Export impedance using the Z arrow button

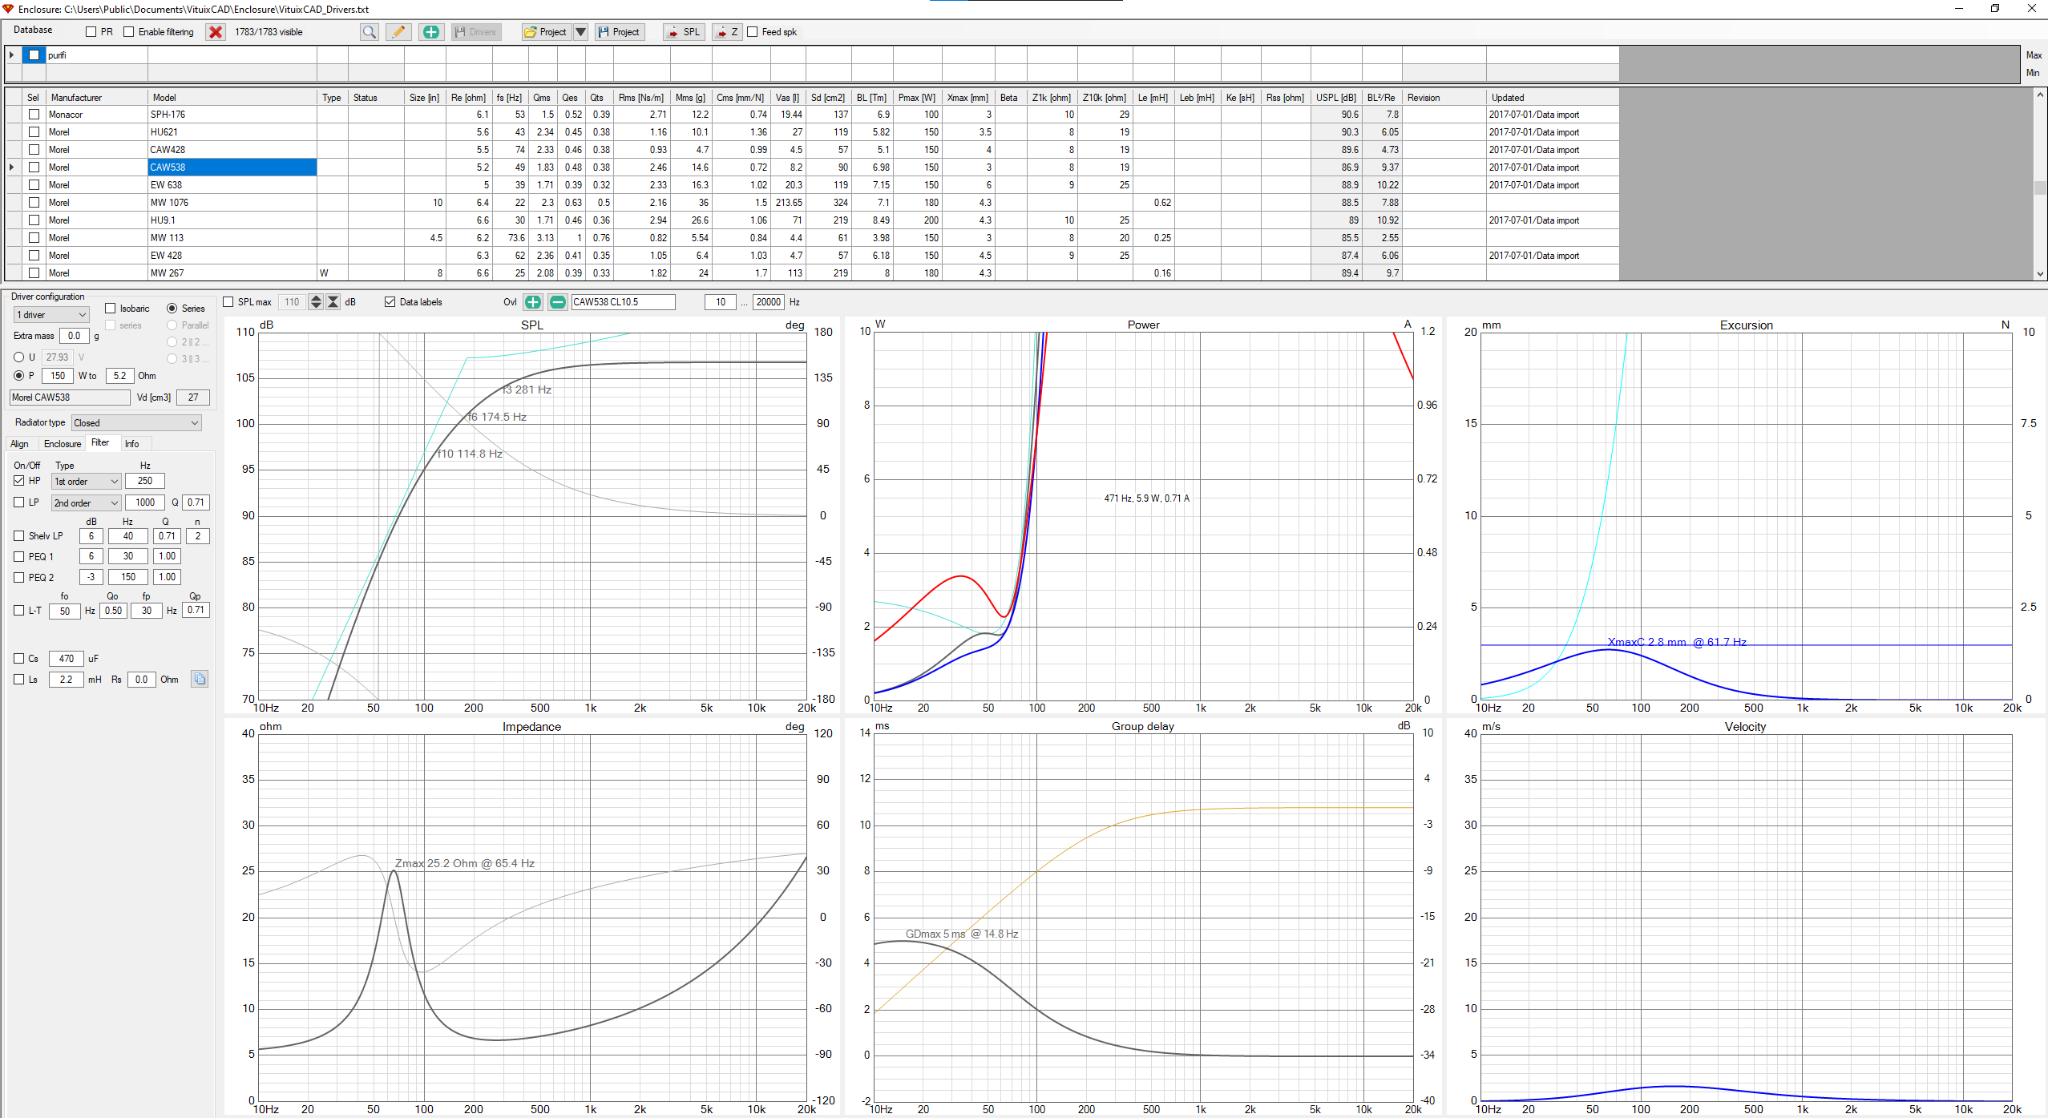727,32
